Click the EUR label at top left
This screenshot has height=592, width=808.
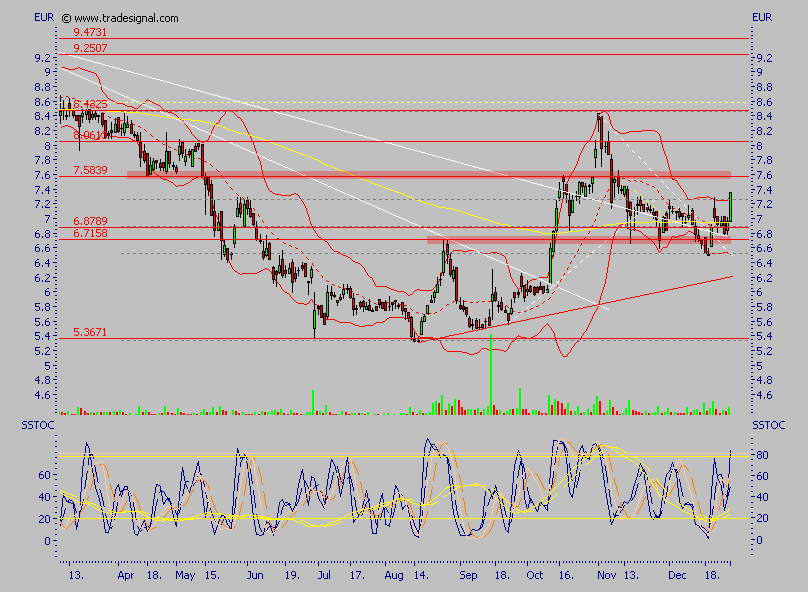45,18
